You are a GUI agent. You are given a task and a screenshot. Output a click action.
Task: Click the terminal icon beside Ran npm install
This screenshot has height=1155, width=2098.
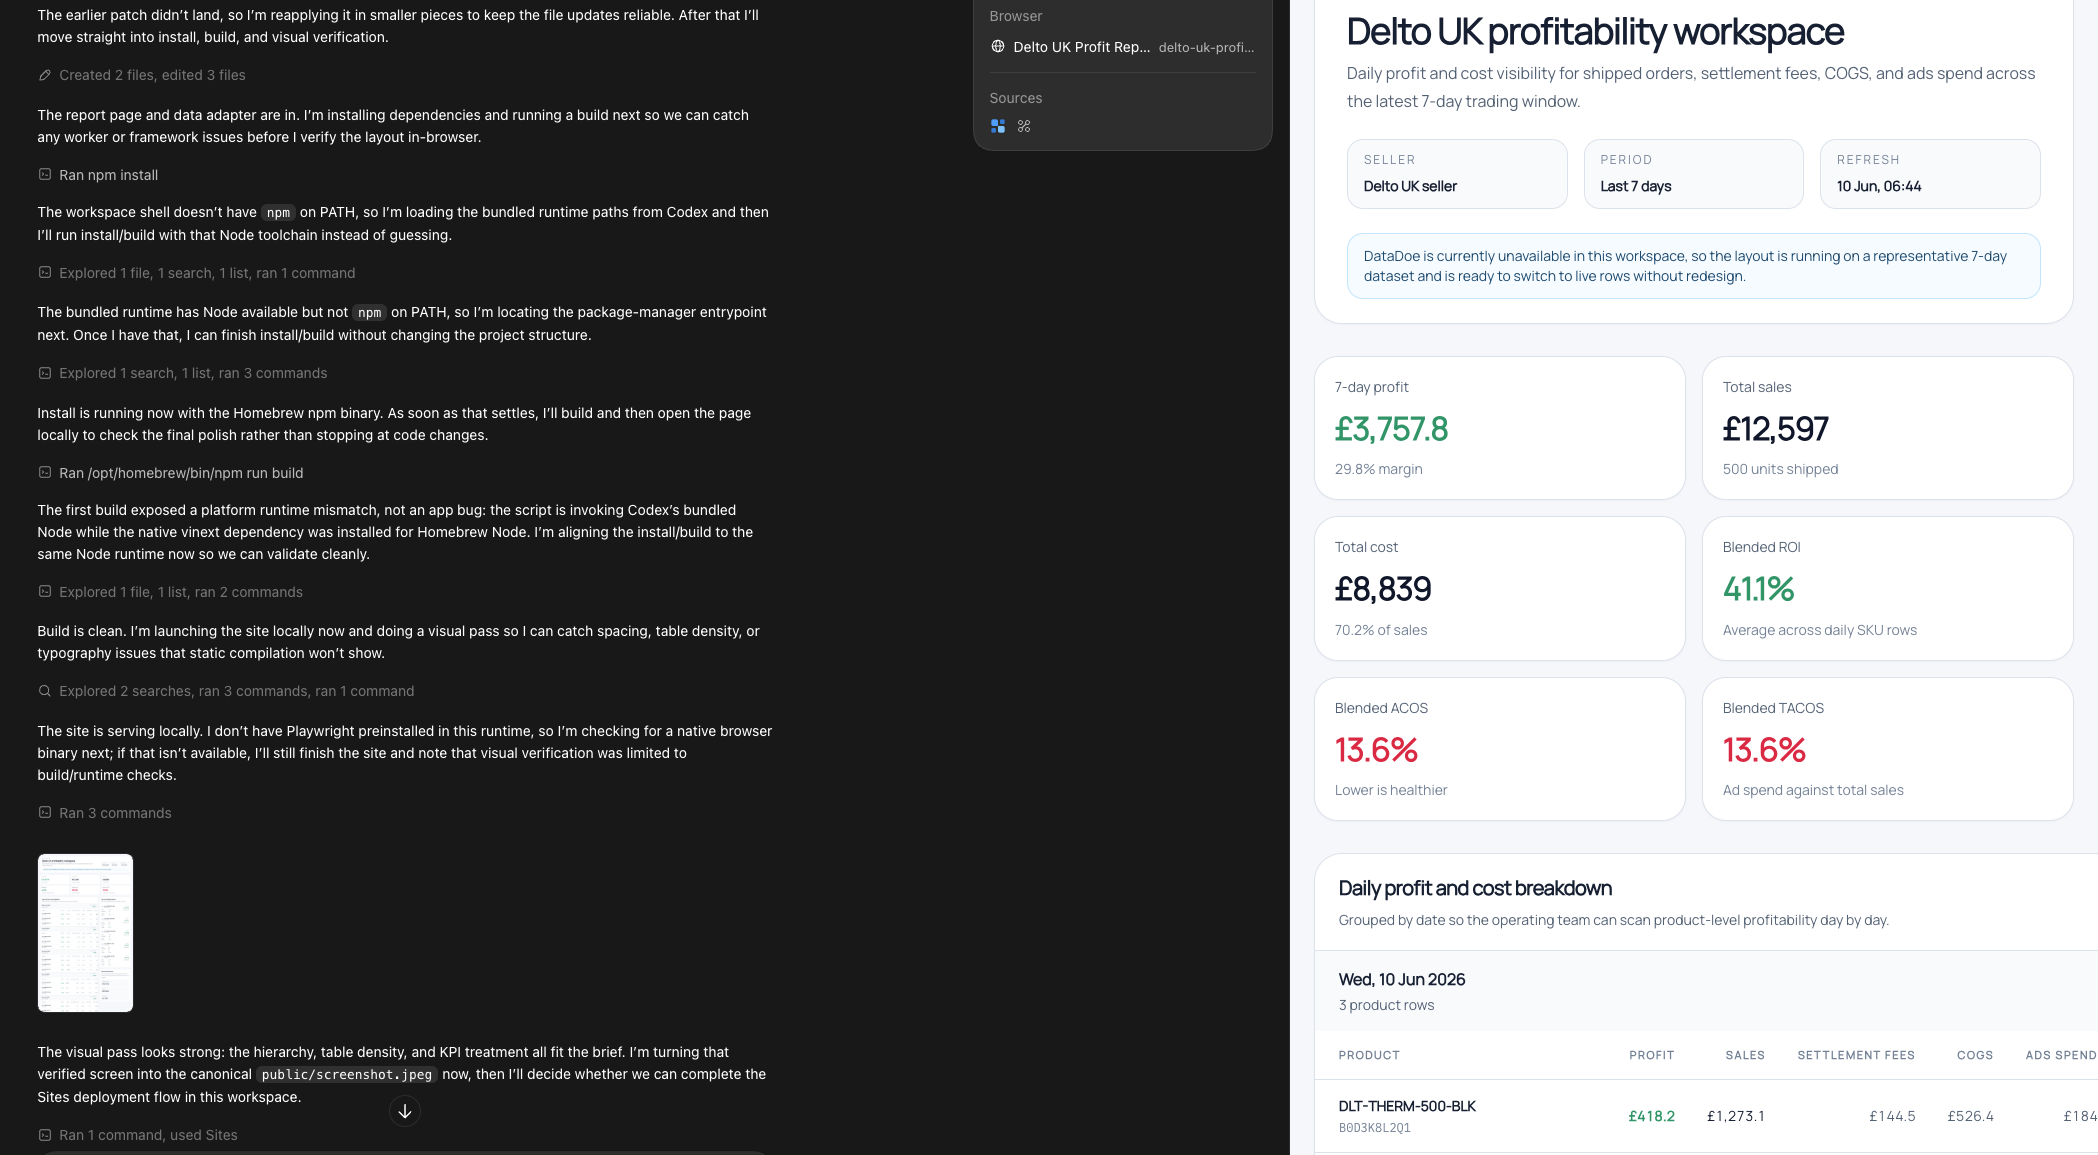[45, 175]
